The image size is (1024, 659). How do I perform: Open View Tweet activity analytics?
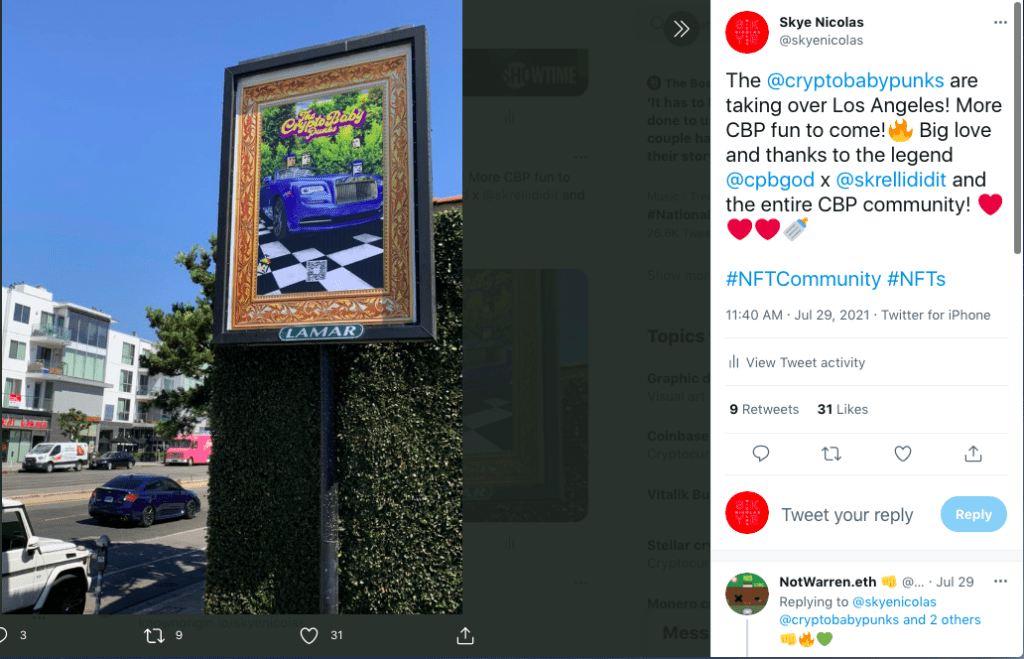pos(797,362)
